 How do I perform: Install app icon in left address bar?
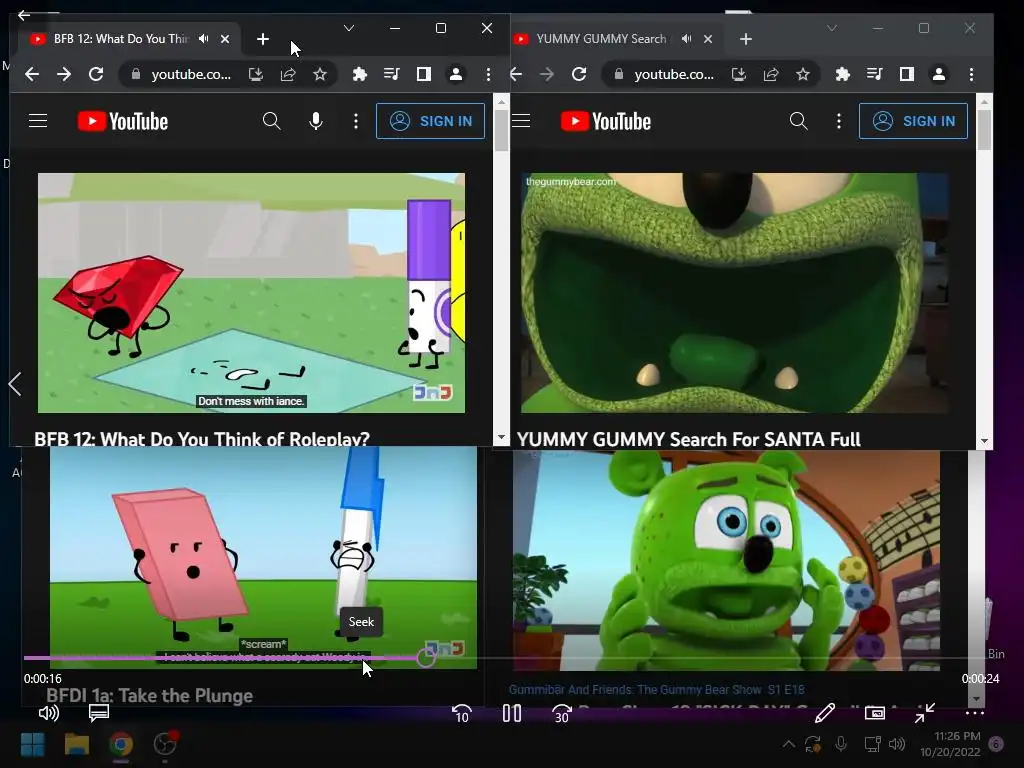(256, 74)
